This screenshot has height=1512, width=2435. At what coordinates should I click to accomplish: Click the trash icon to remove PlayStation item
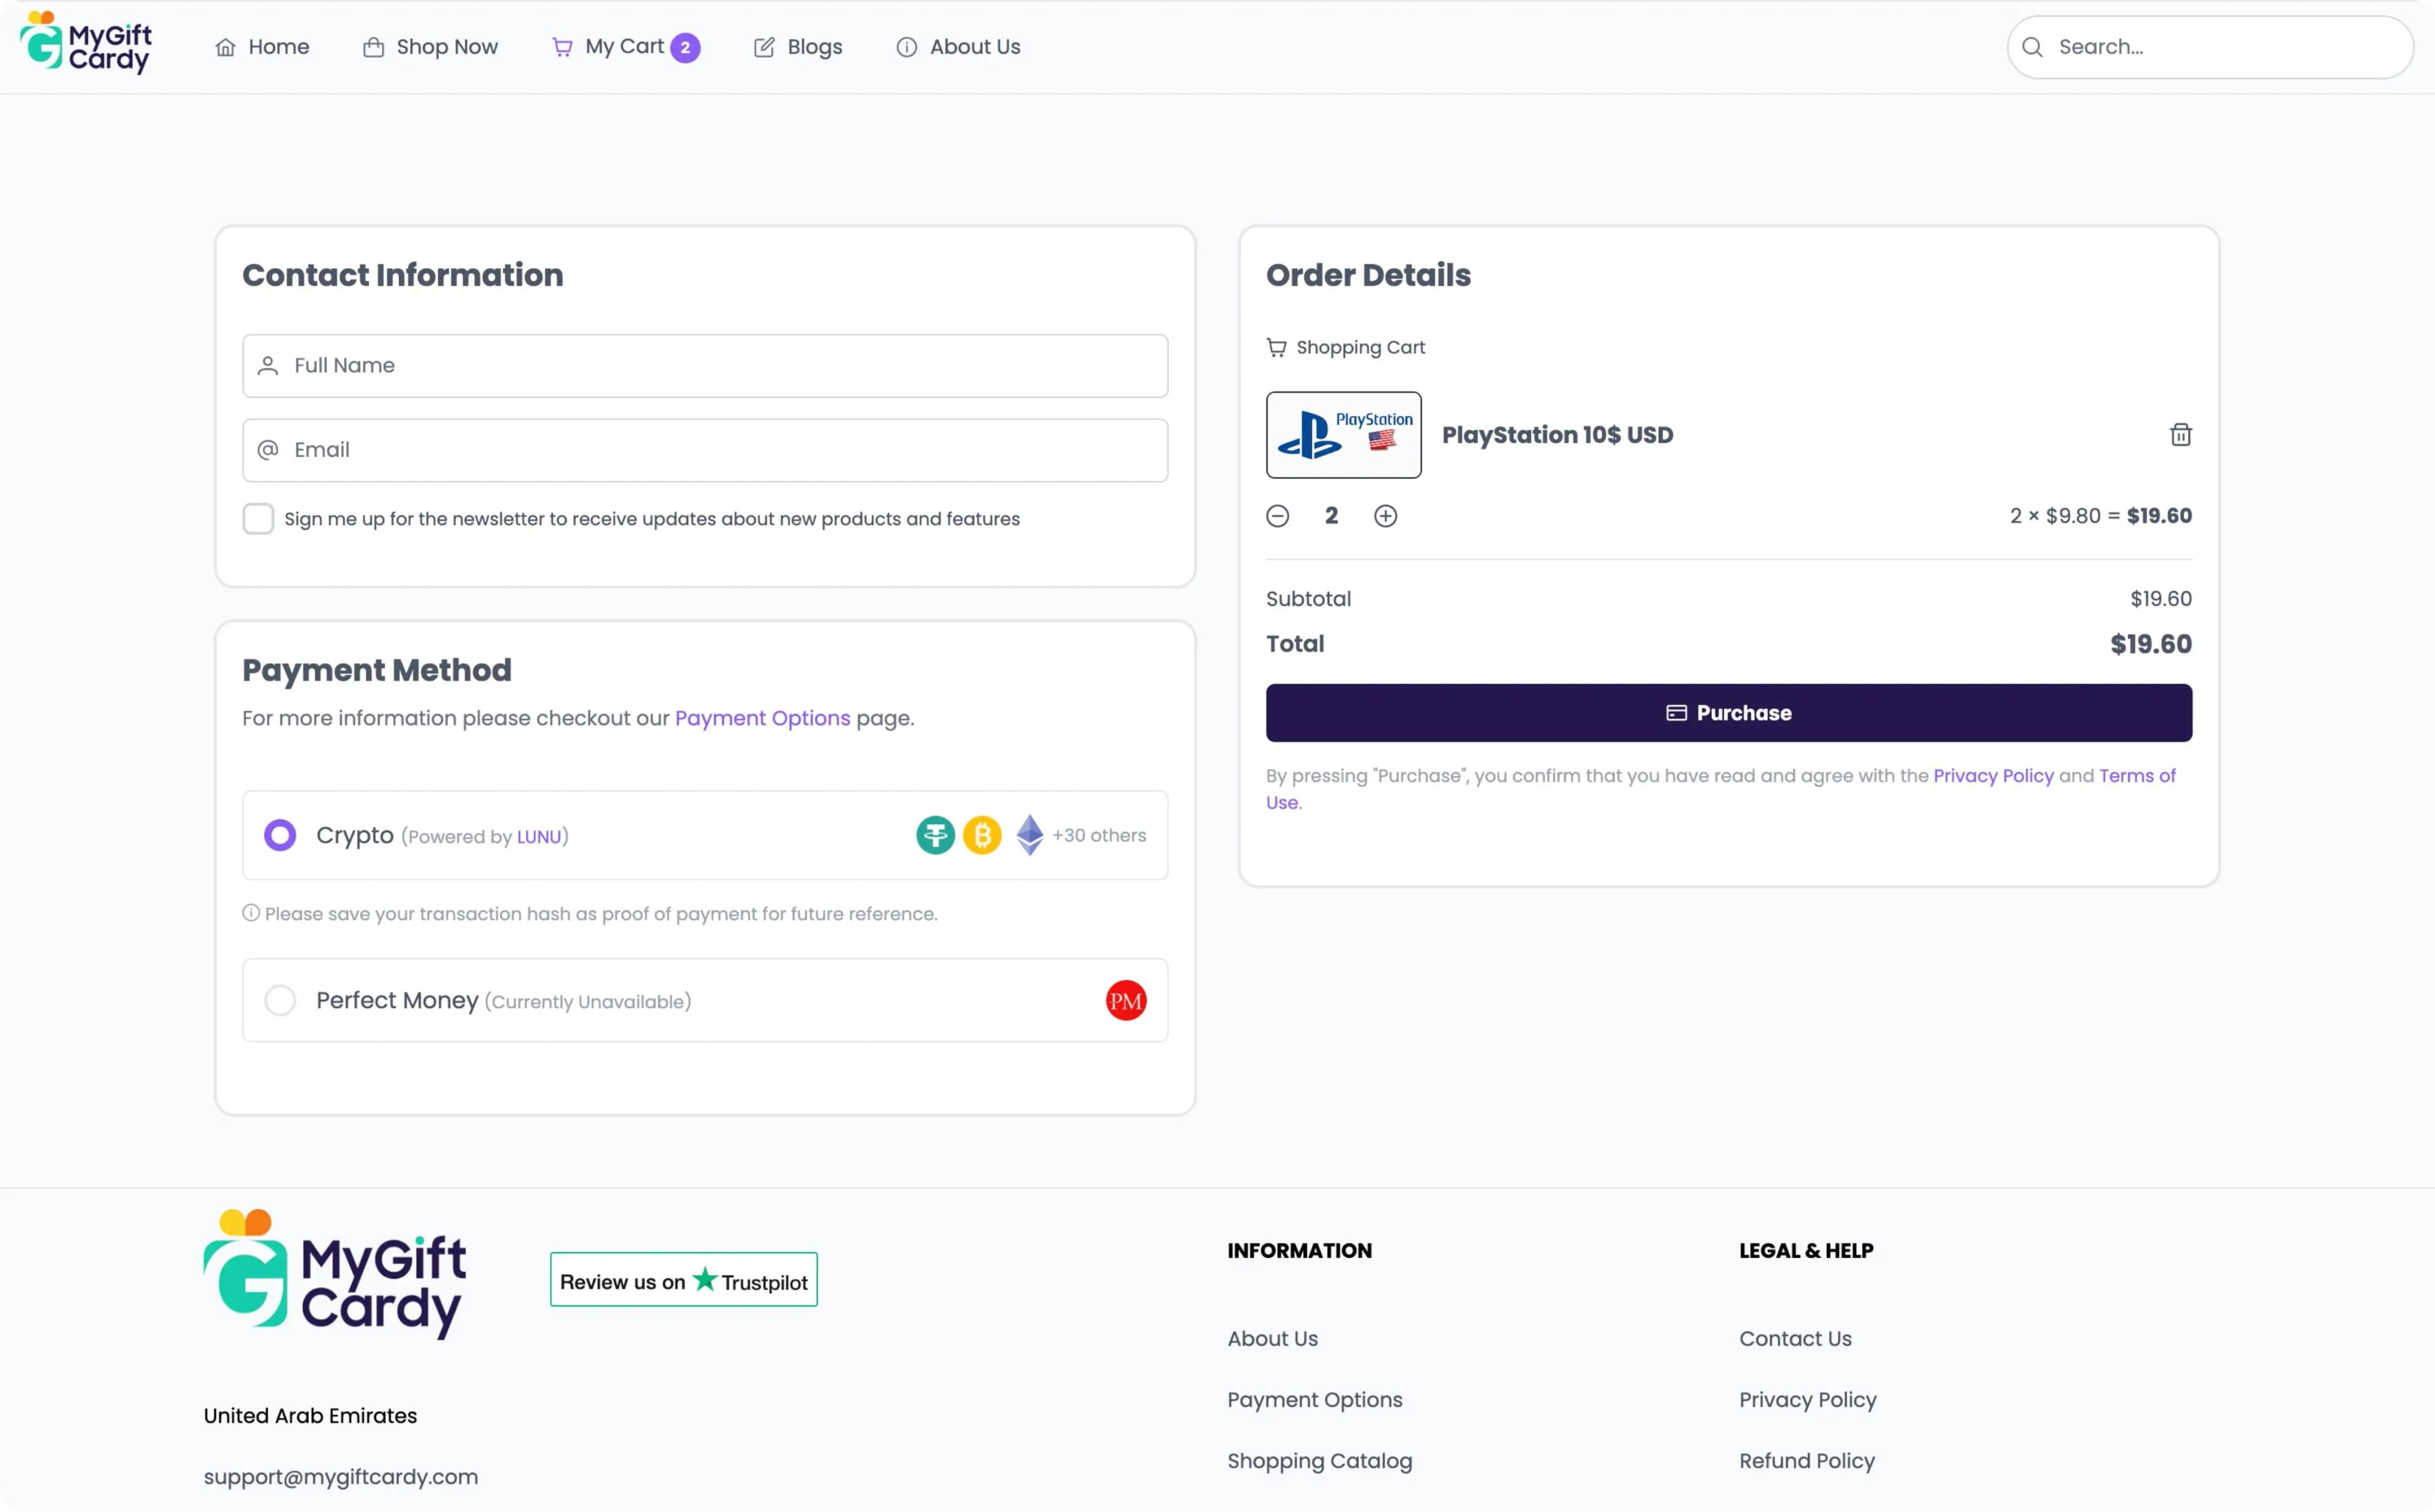[x=2180, y=435]
